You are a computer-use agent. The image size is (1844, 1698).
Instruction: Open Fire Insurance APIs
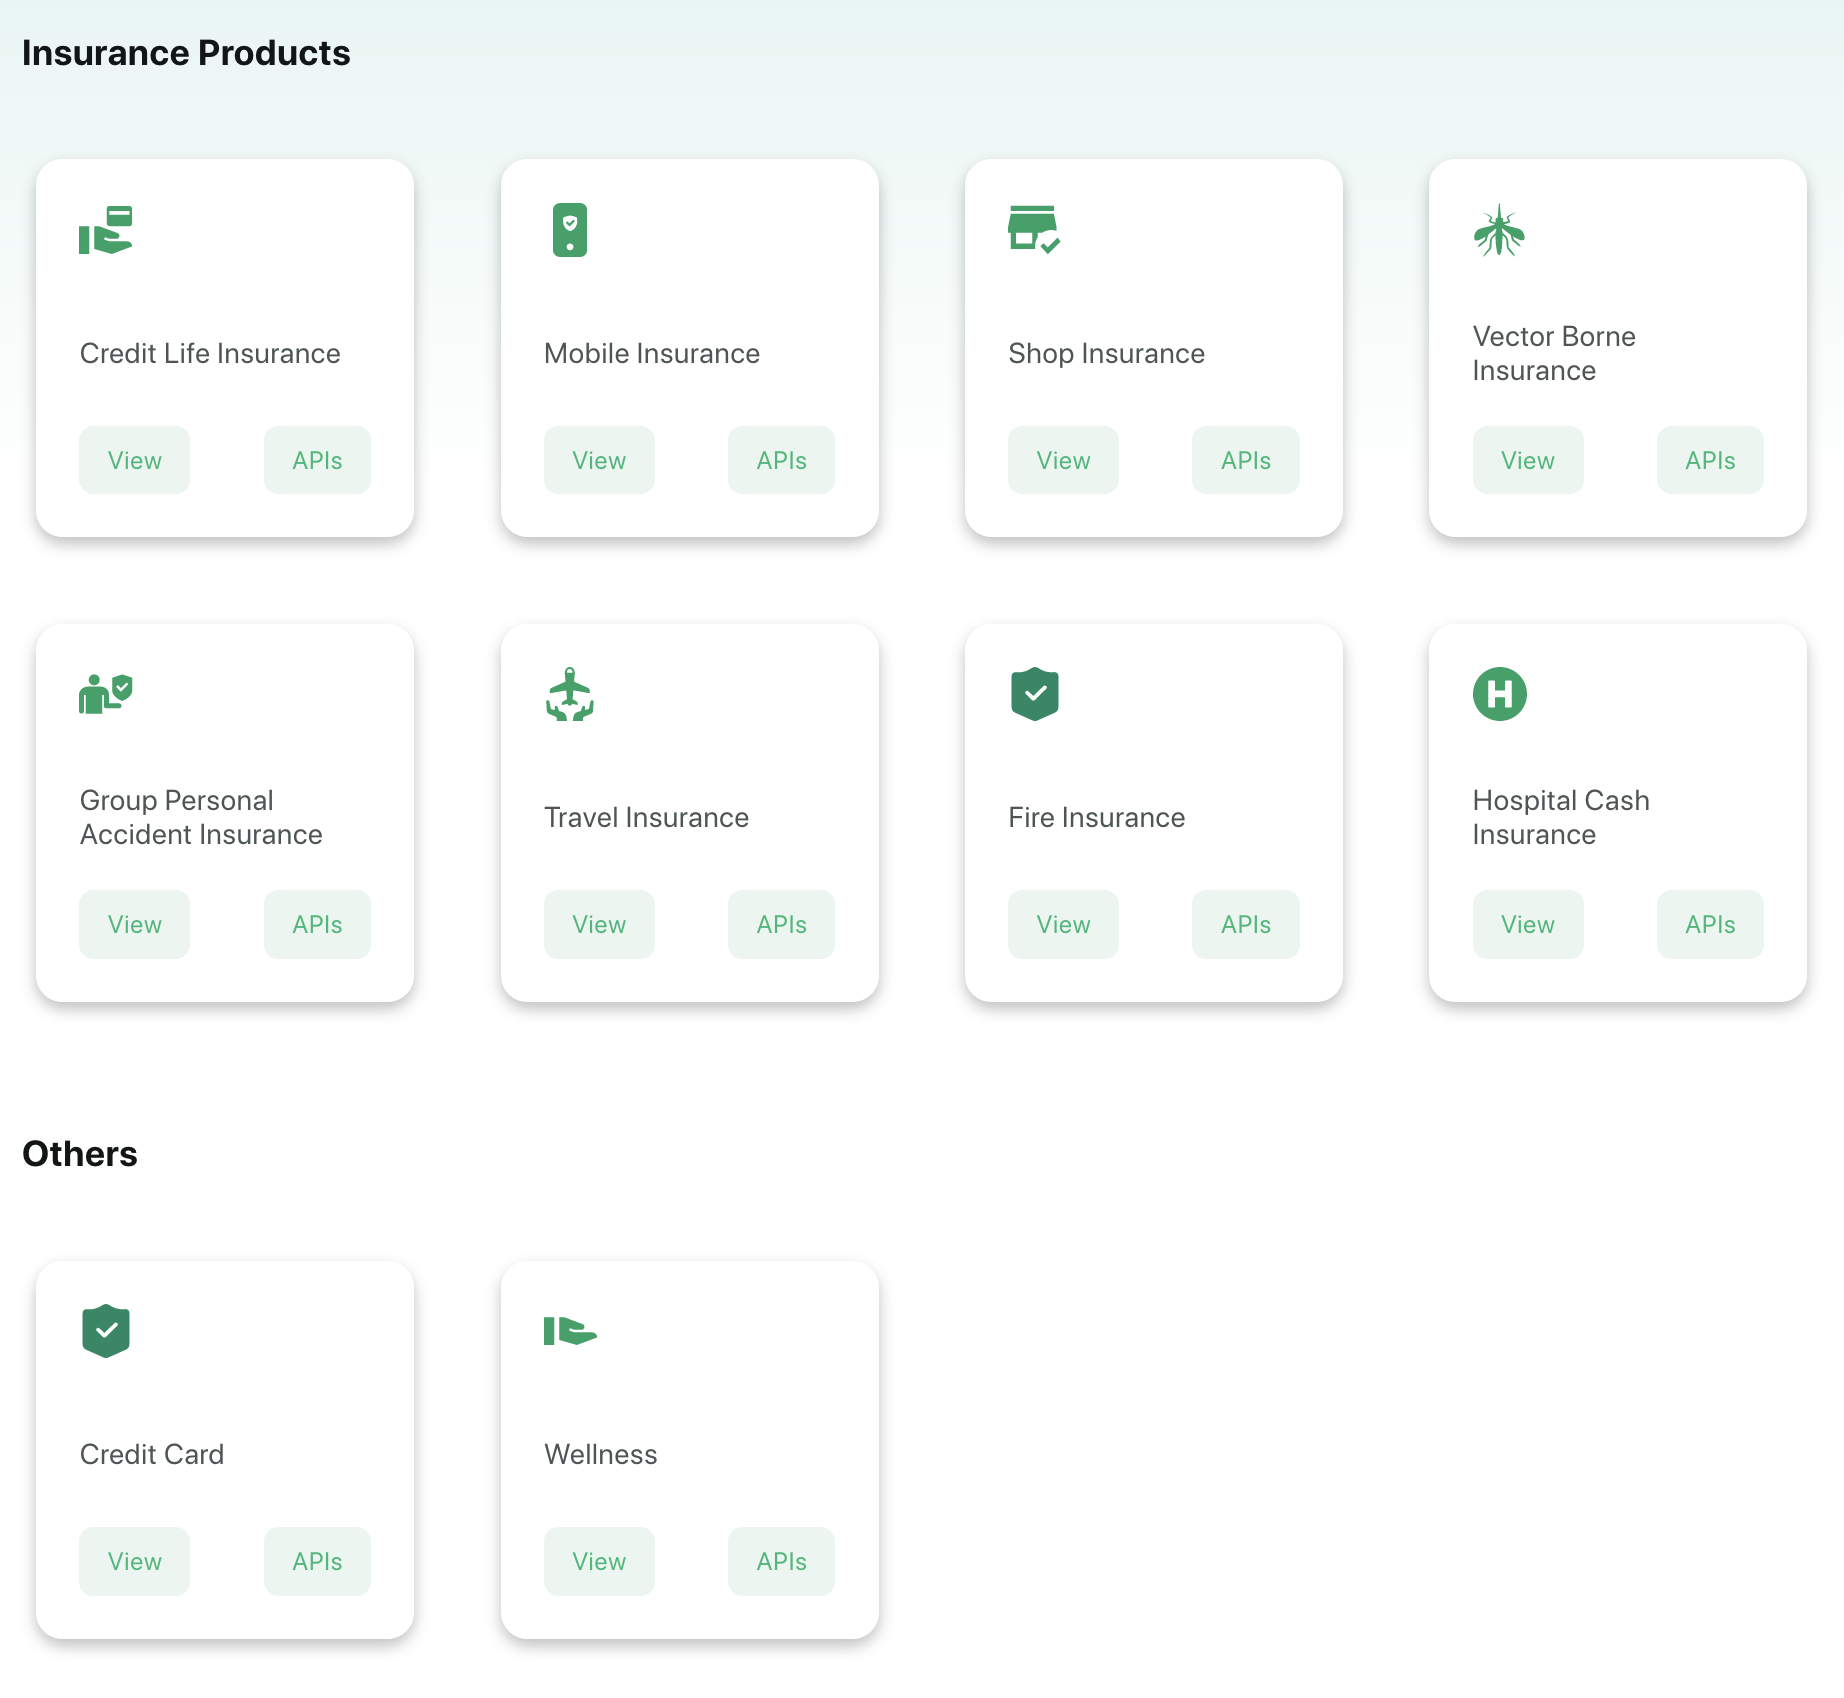[1246, 924]
